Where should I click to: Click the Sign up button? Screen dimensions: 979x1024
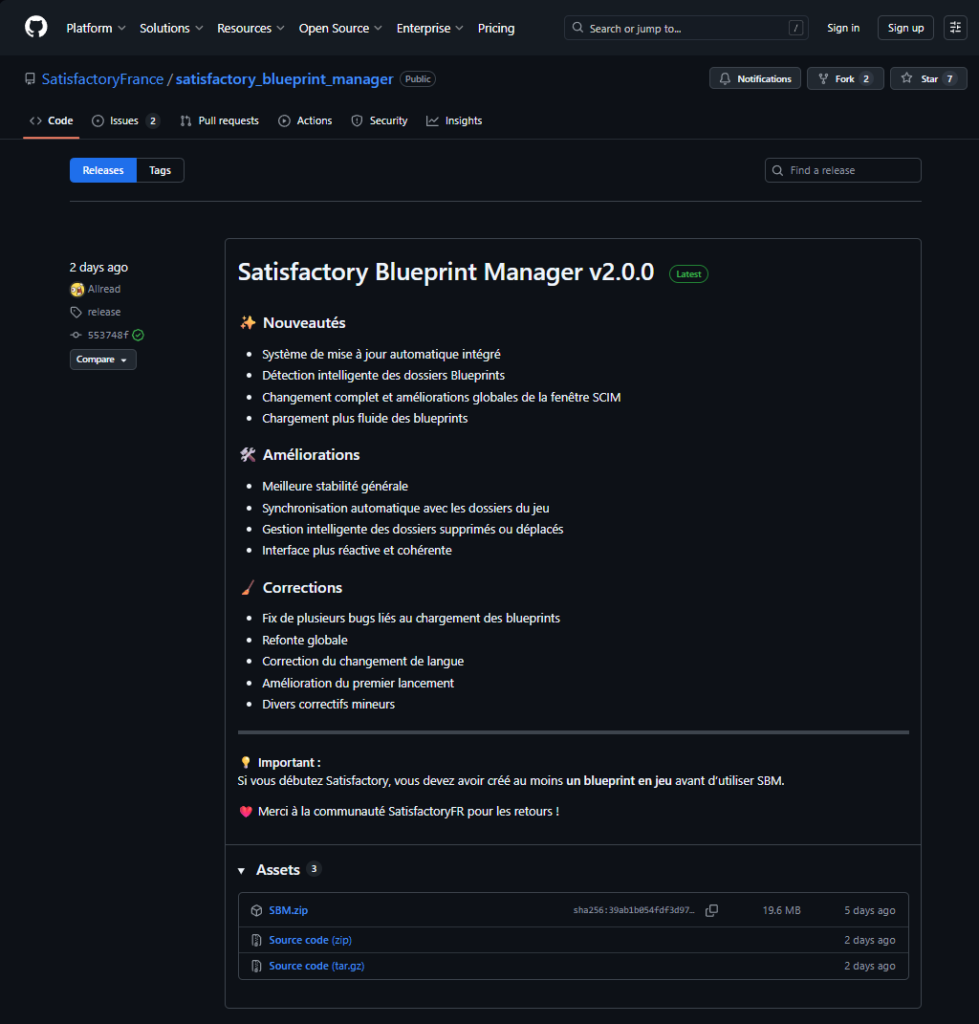pyautogui.click(x=905, y=28)
